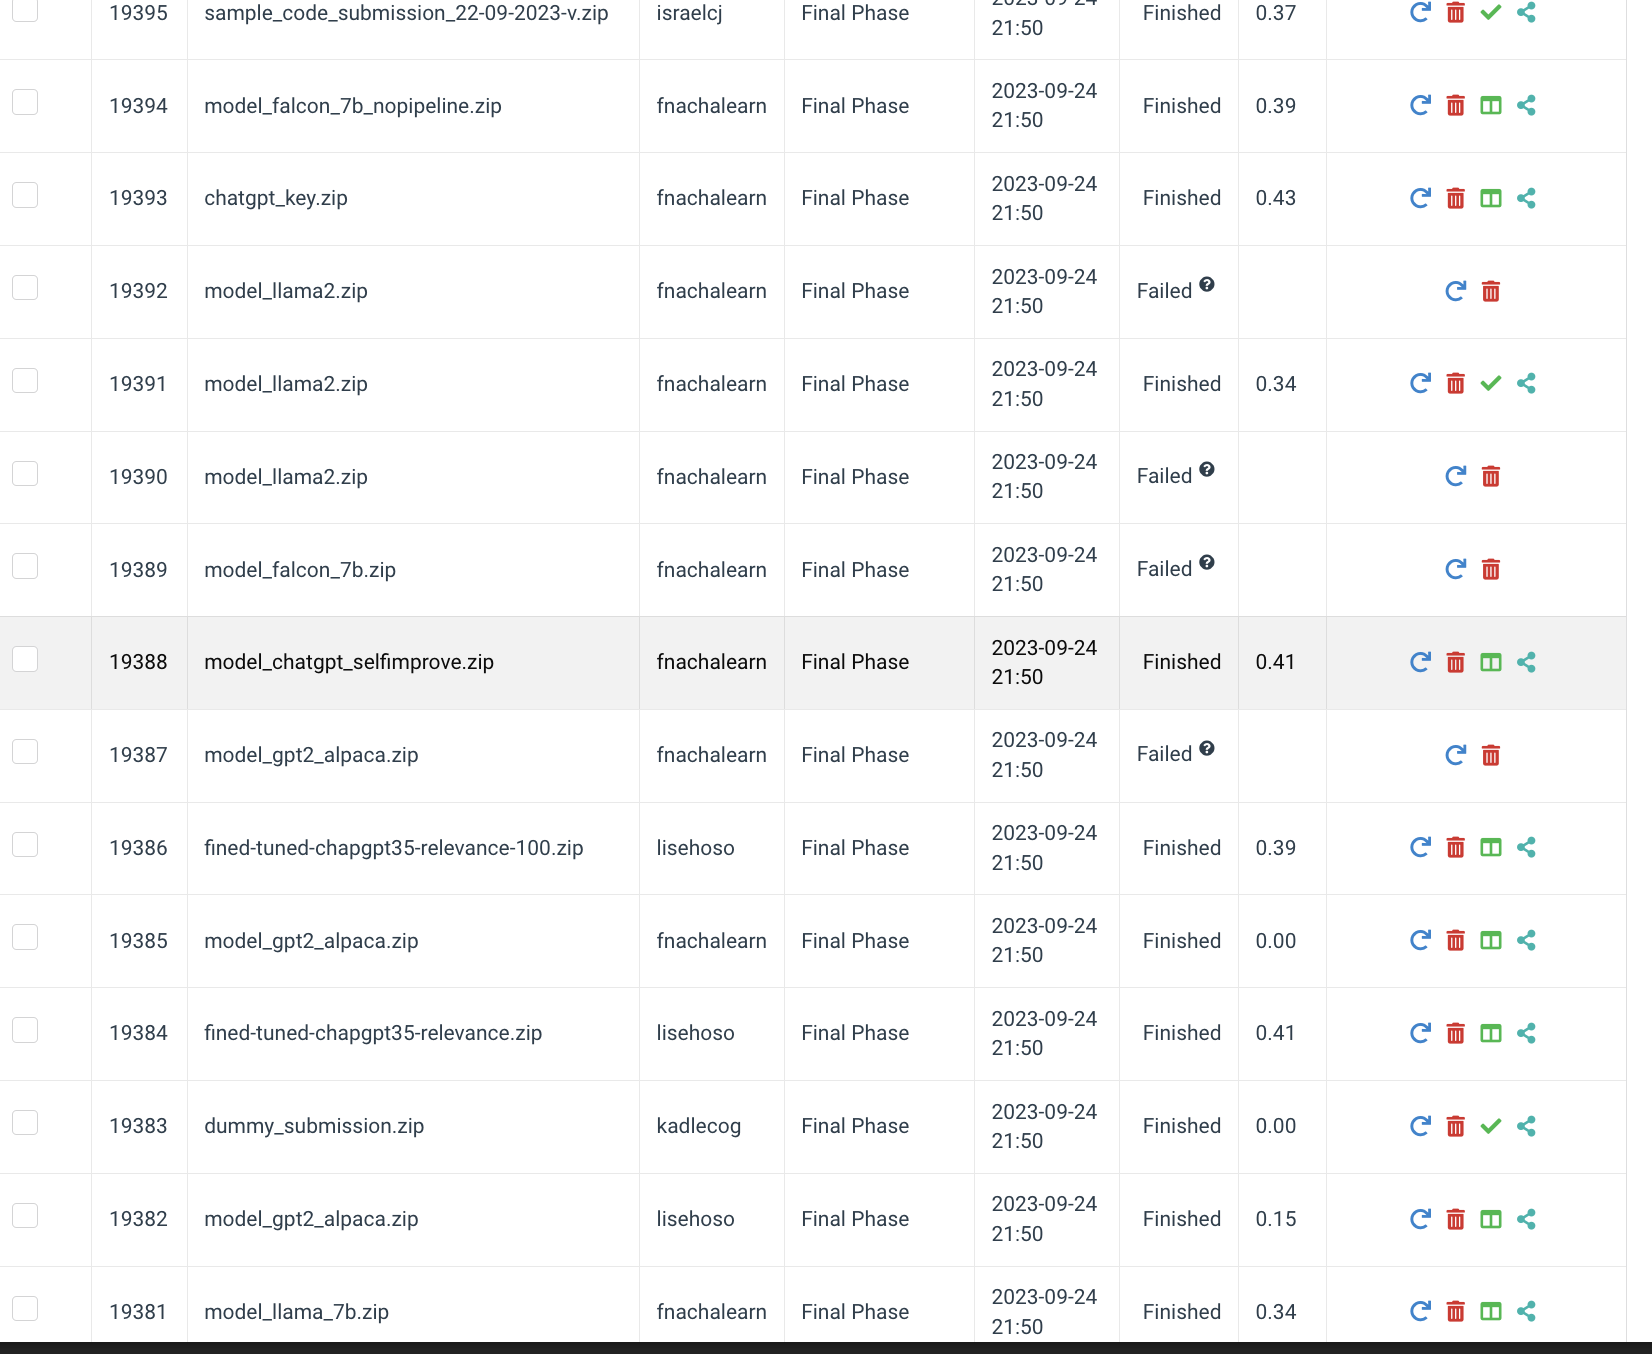Toggle the checkmark on submission 19383
The height and width of the screenshot is (1354, 1652).
tap(1490, 1126)
